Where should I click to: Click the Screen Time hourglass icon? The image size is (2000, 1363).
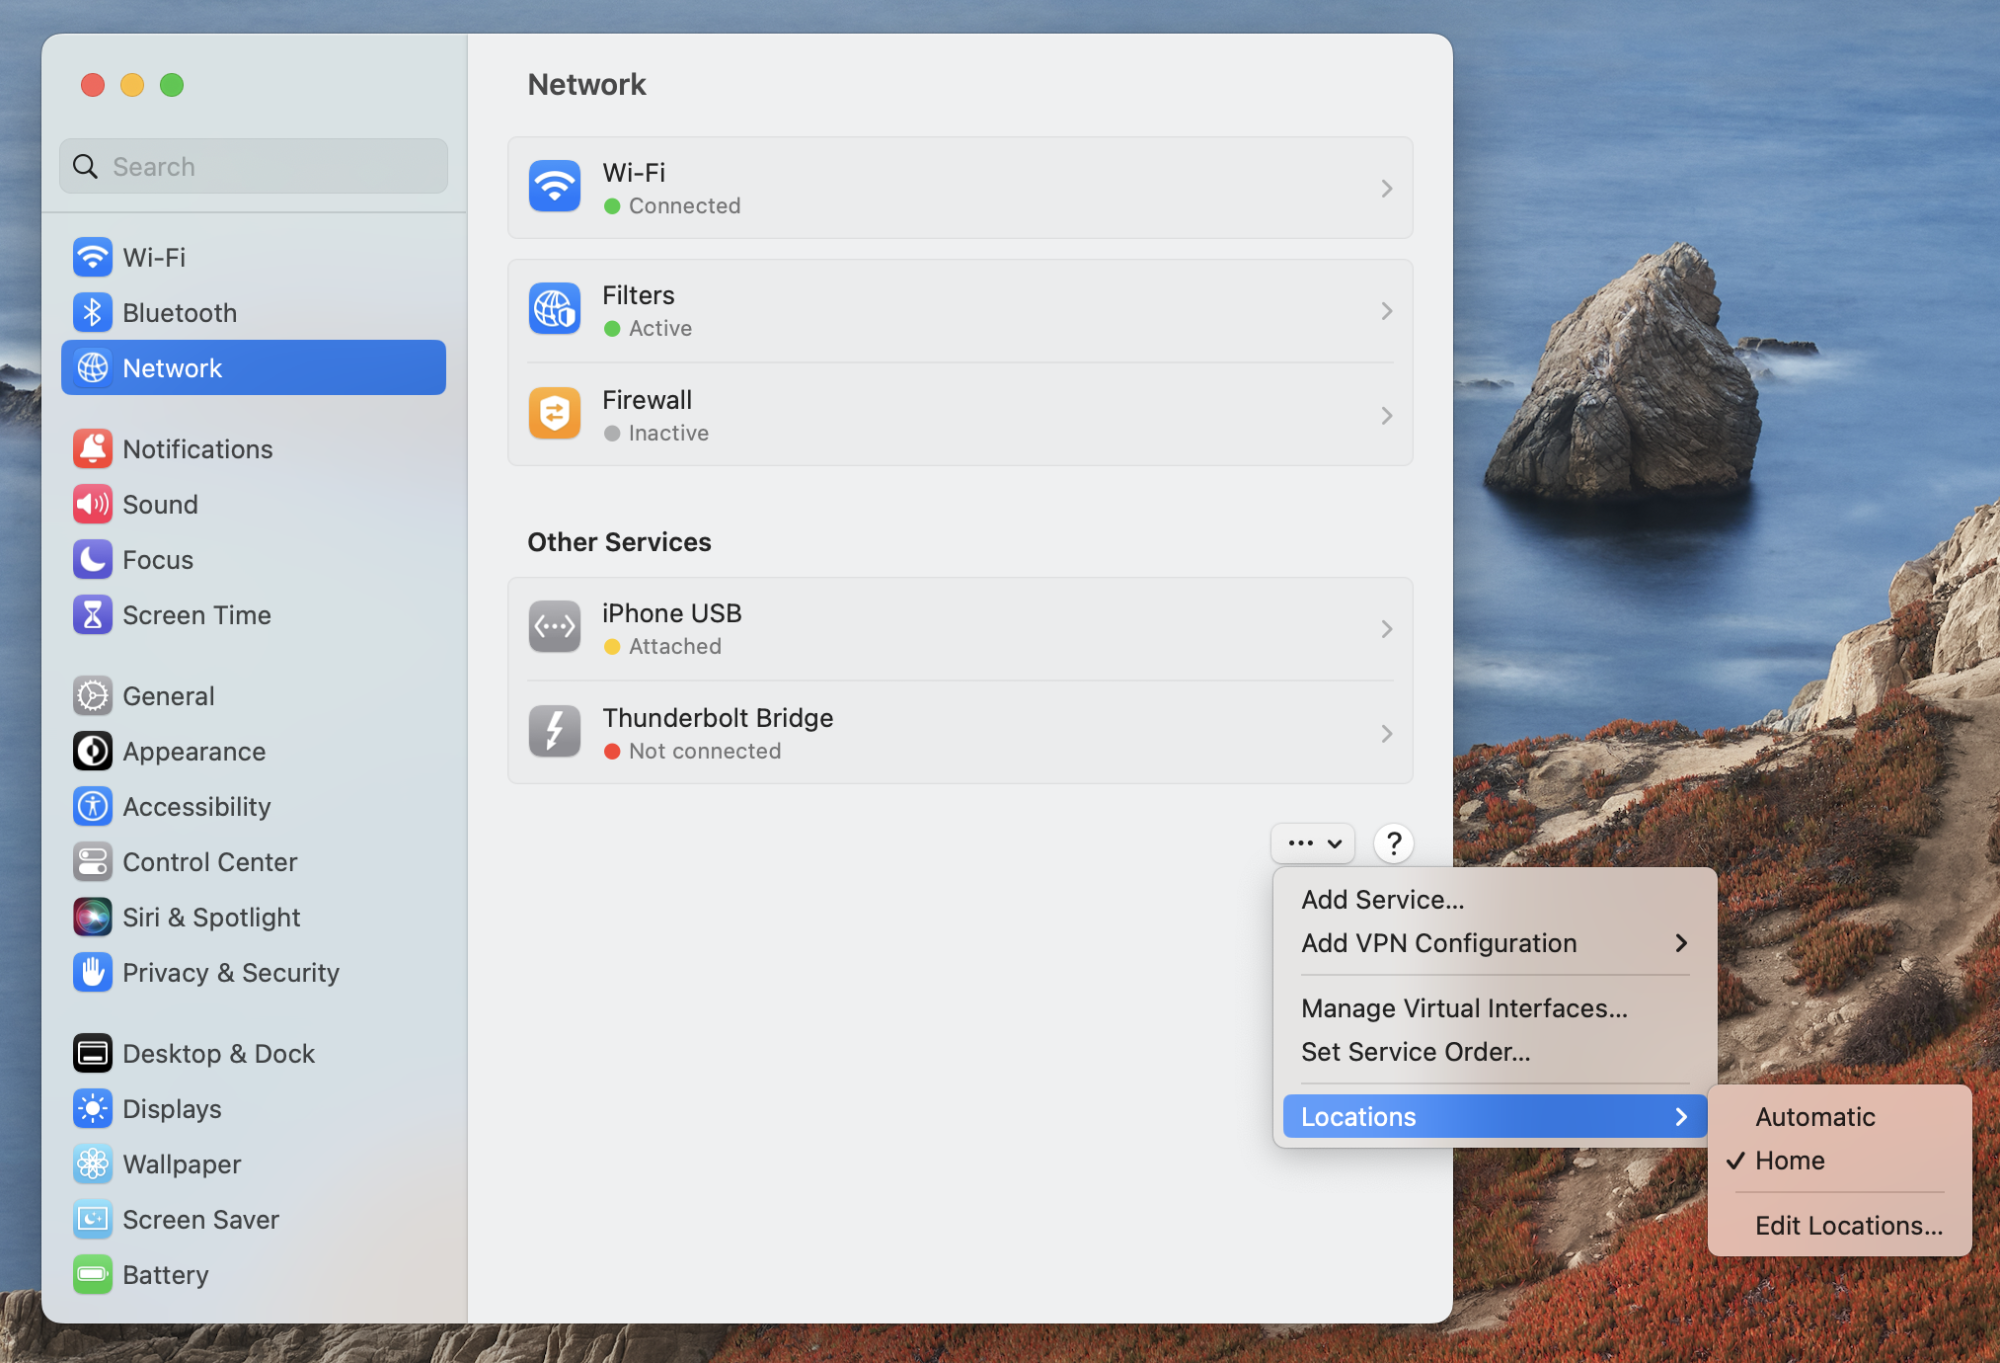coord(92,615)
